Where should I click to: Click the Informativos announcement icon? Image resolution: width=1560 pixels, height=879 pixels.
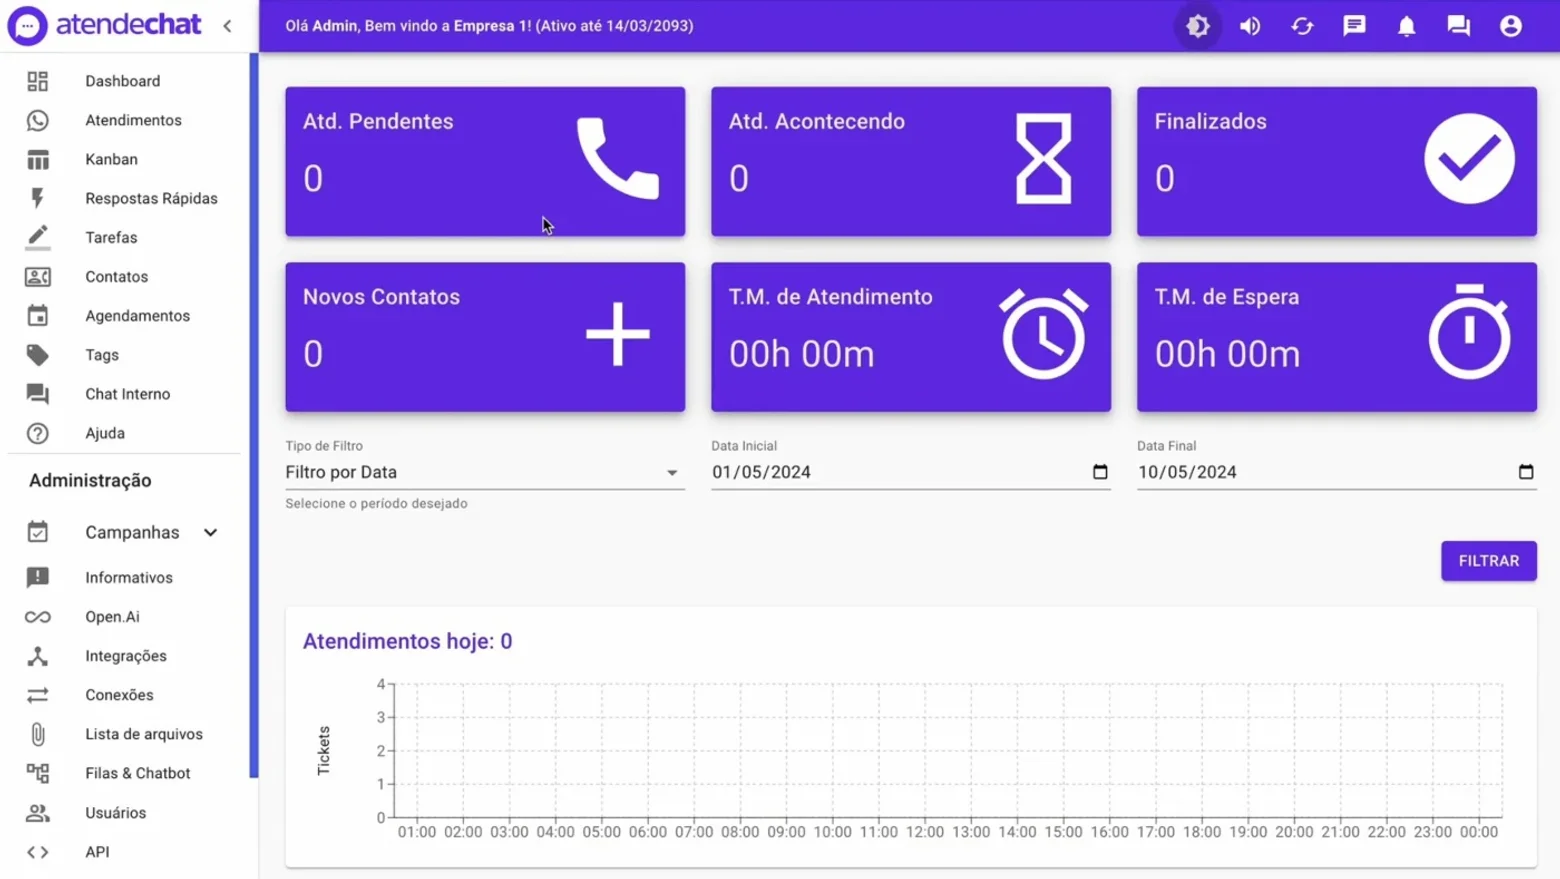pyautogui.click(x=38, y=577)
